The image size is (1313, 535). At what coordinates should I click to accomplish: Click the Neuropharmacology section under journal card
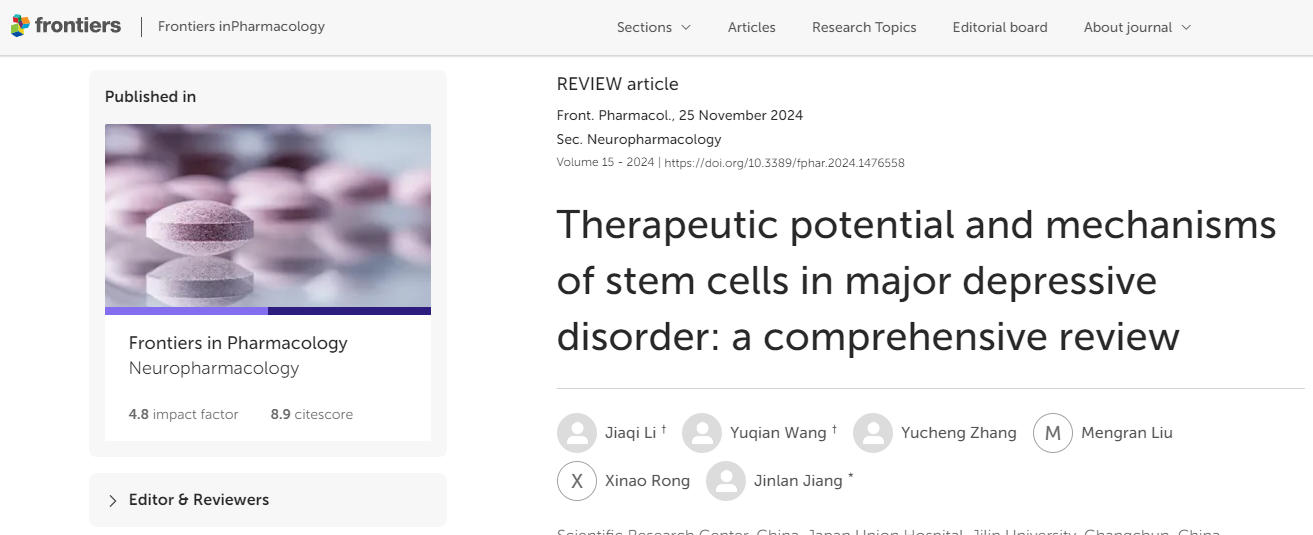pyautogui.click(x=214, y=368)
